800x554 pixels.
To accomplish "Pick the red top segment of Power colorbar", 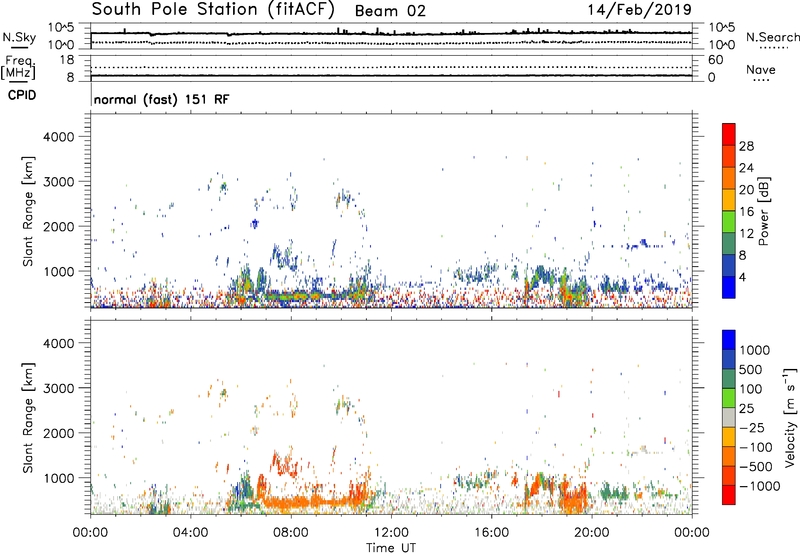I will [729, 135].
